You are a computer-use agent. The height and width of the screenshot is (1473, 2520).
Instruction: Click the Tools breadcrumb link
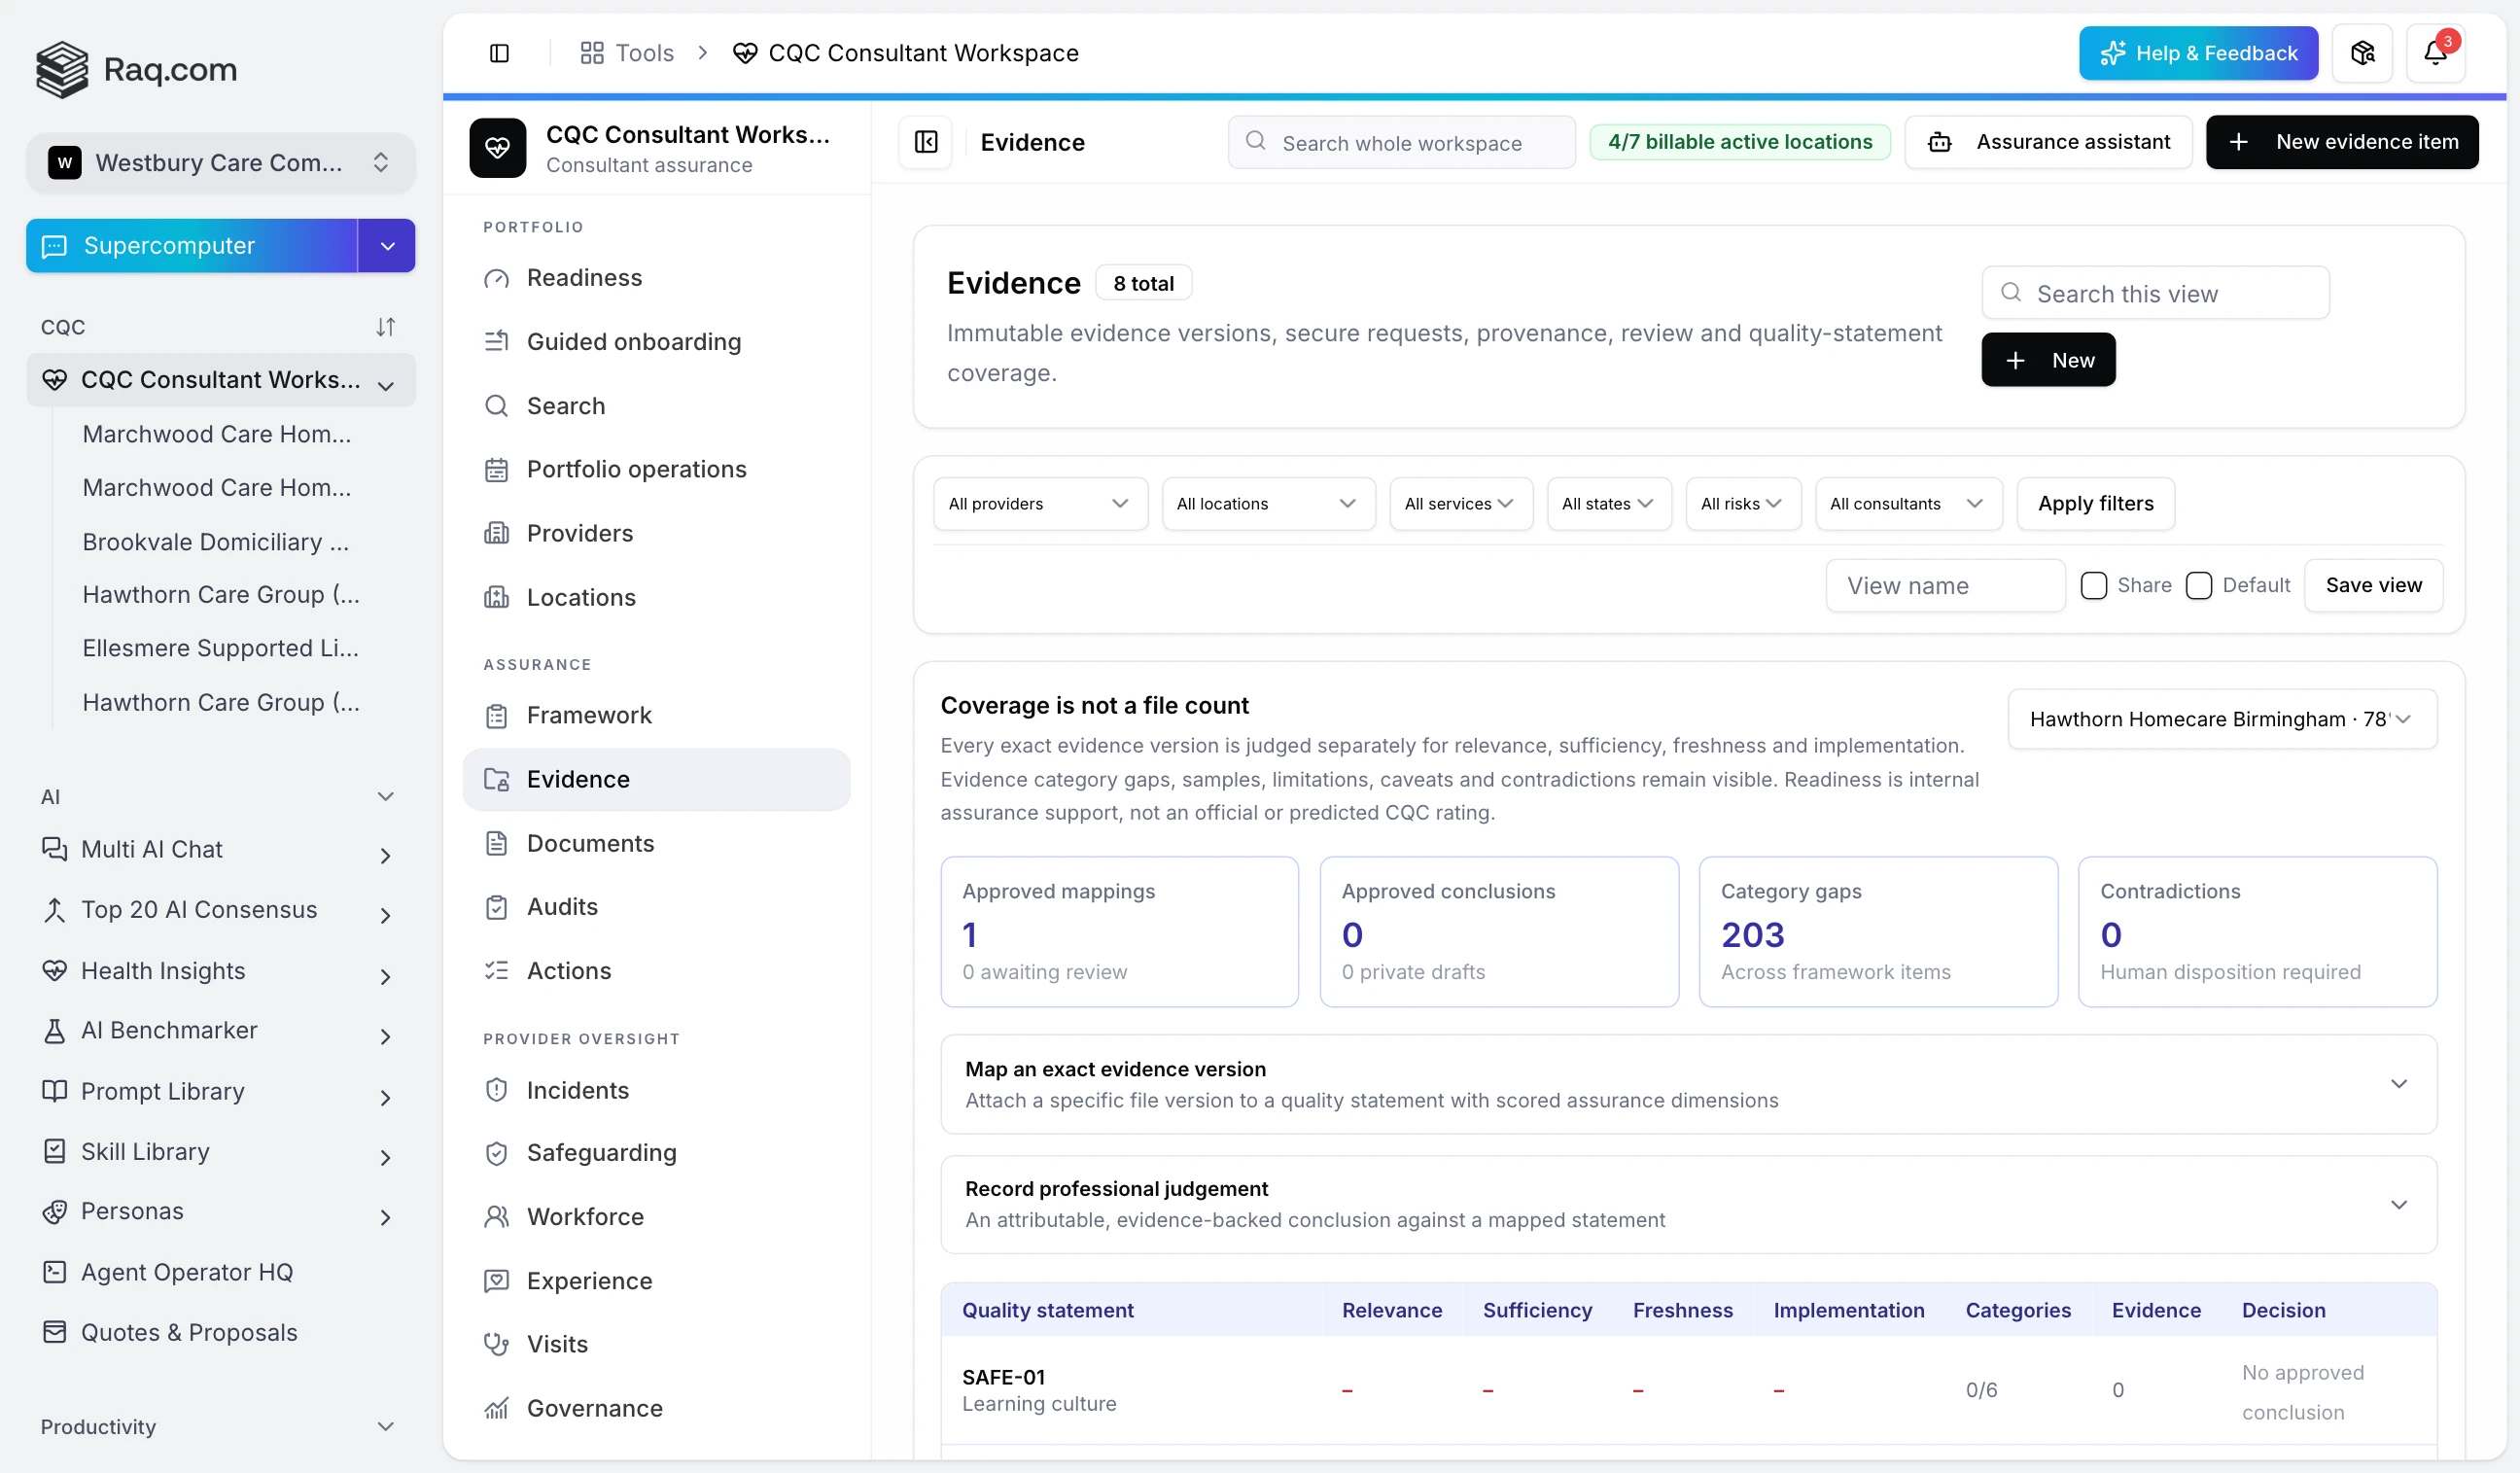627,53
